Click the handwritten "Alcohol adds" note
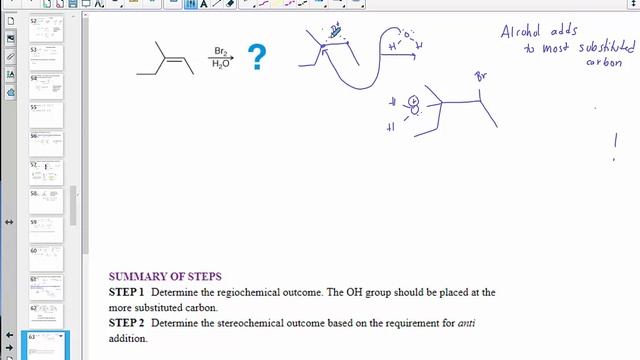The image size is (640, 360). click(539, 31)
